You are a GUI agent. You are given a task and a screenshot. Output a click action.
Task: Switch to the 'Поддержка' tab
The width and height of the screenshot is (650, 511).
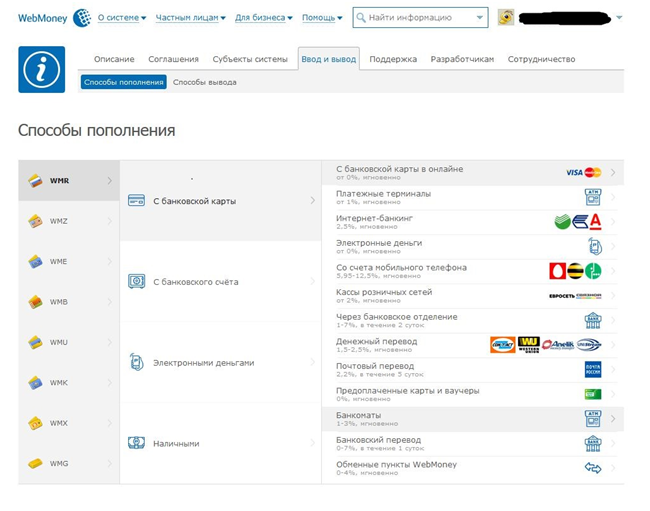[x=393, y=59]
